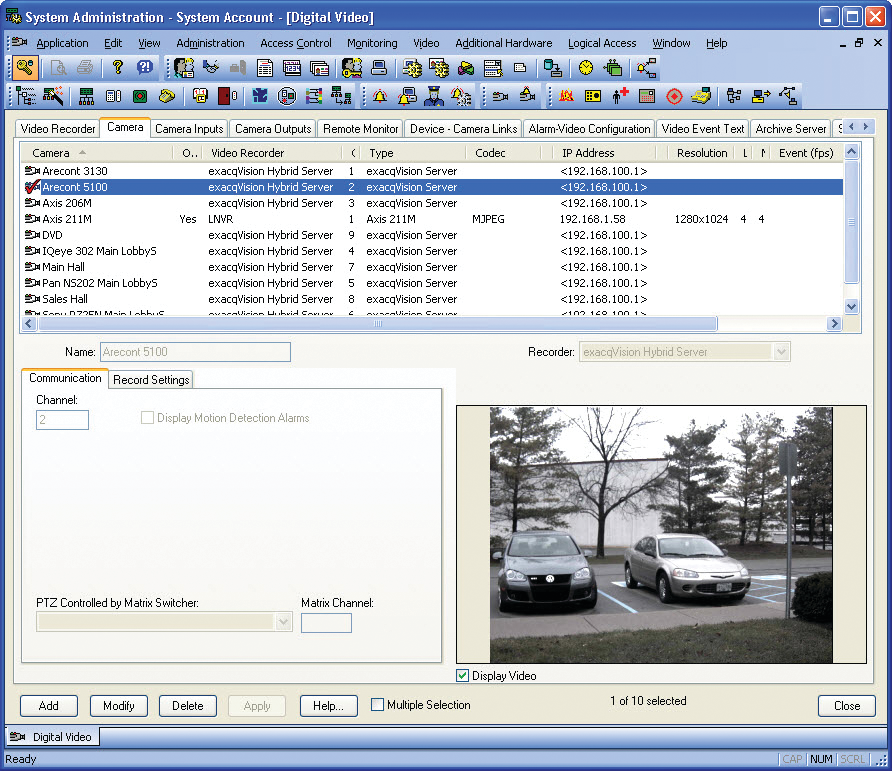Click the intercom keypad toolbar icon
Image resolution: width=892 pixels, height=771 pixels.
tap(592, 96)
